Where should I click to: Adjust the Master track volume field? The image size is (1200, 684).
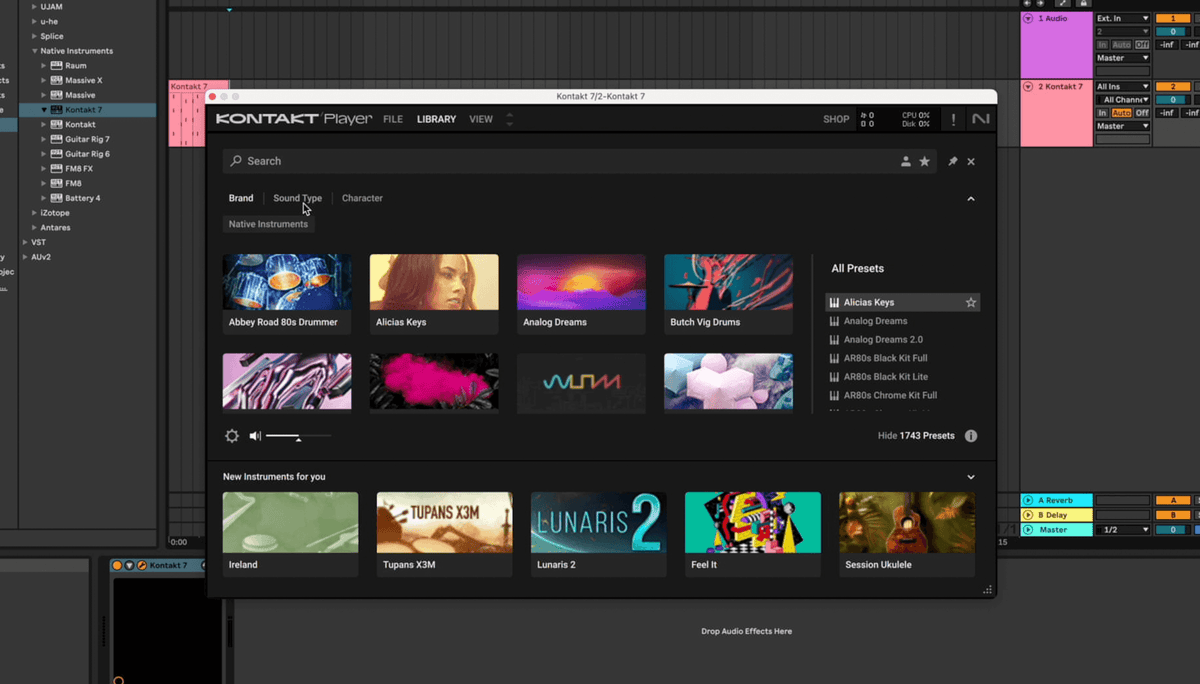(1173, 530)
